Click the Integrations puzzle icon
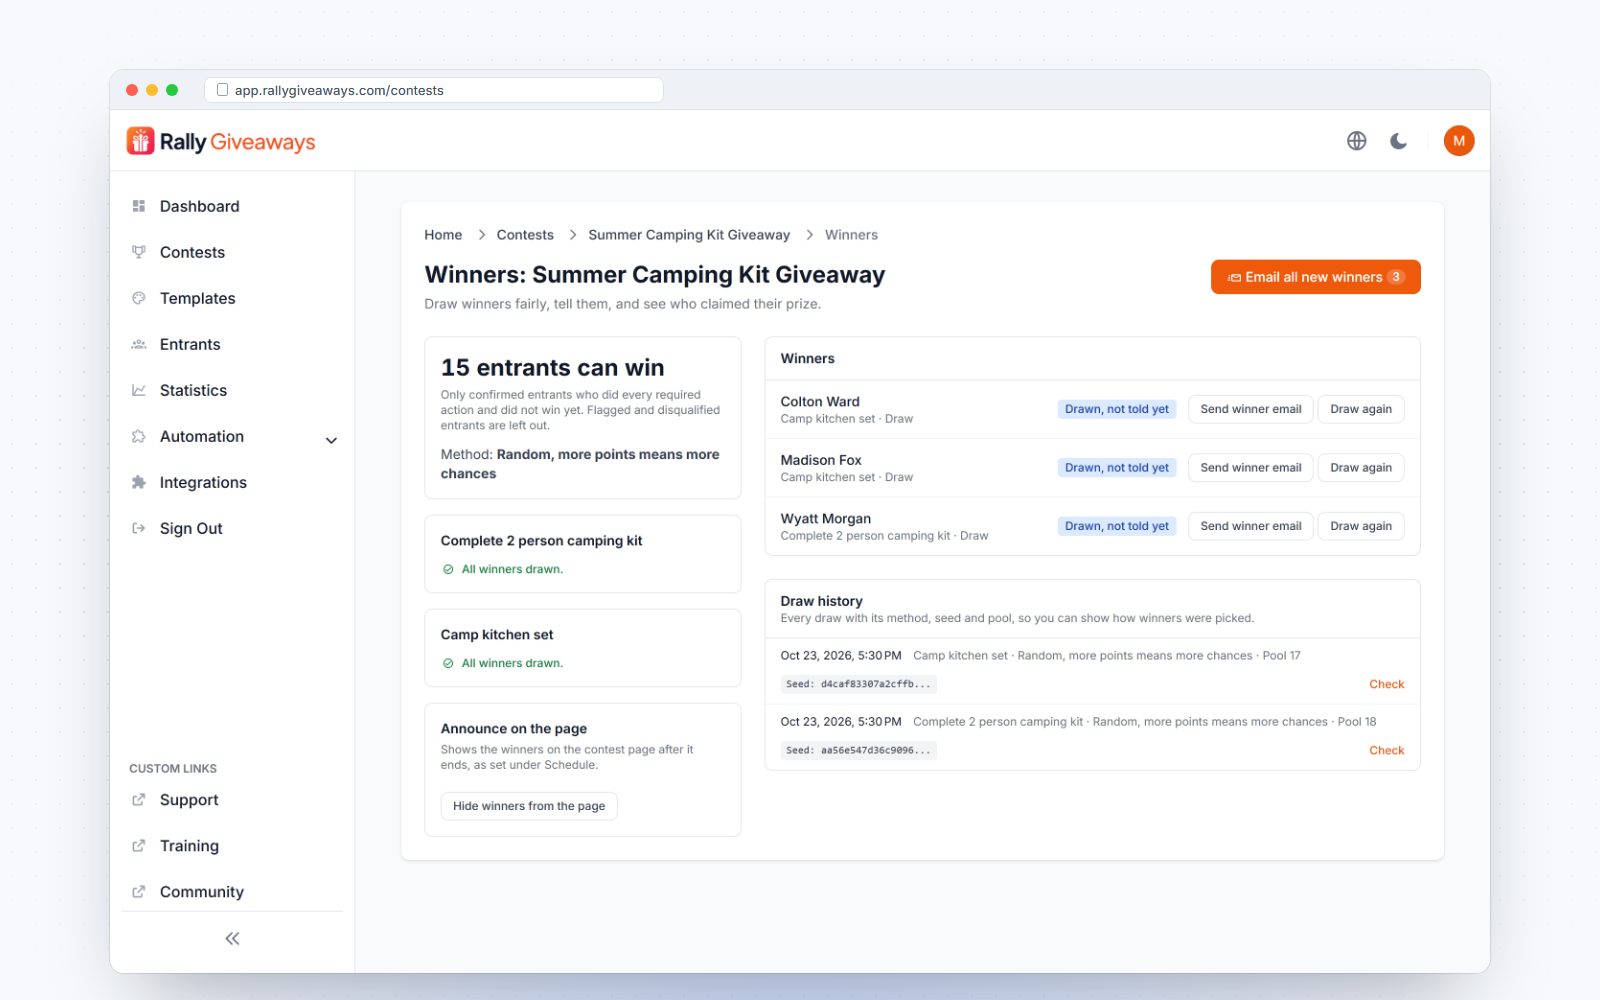 point(139,482)
